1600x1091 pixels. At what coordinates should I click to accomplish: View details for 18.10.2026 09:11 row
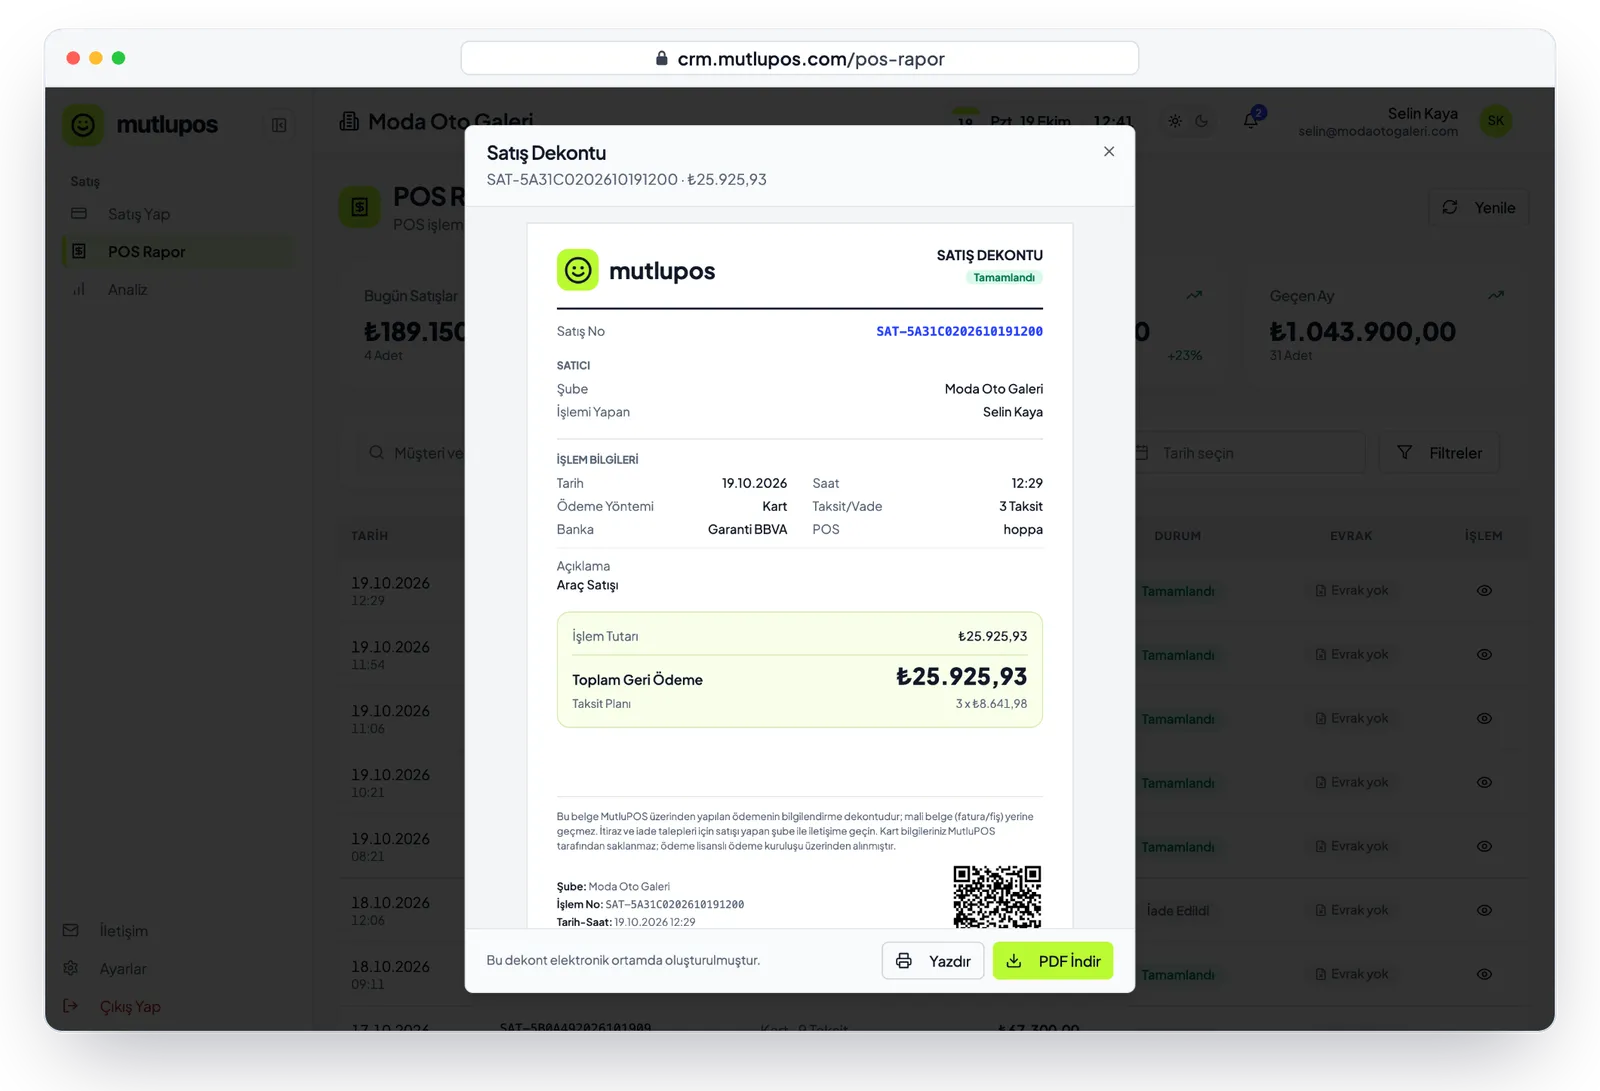[1485, 975]
